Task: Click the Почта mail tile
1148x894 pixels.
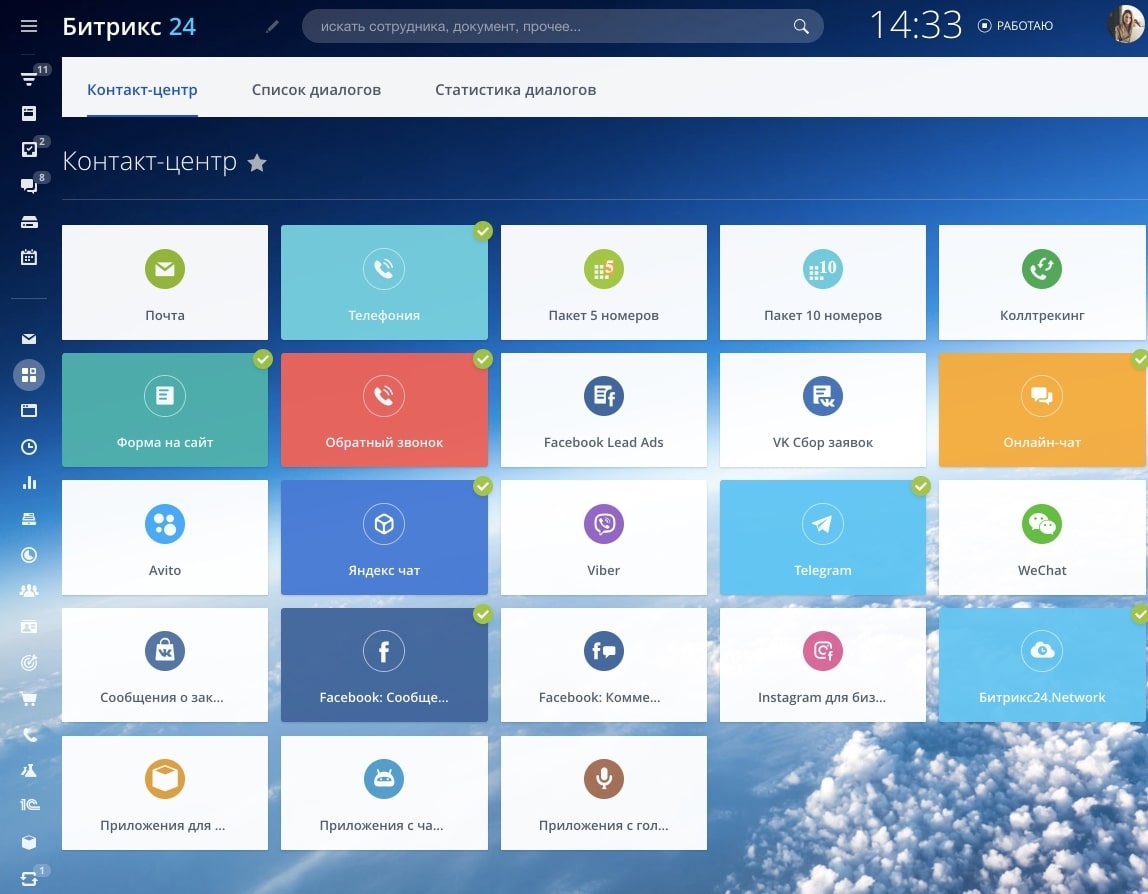Action: tap(165, 282)
